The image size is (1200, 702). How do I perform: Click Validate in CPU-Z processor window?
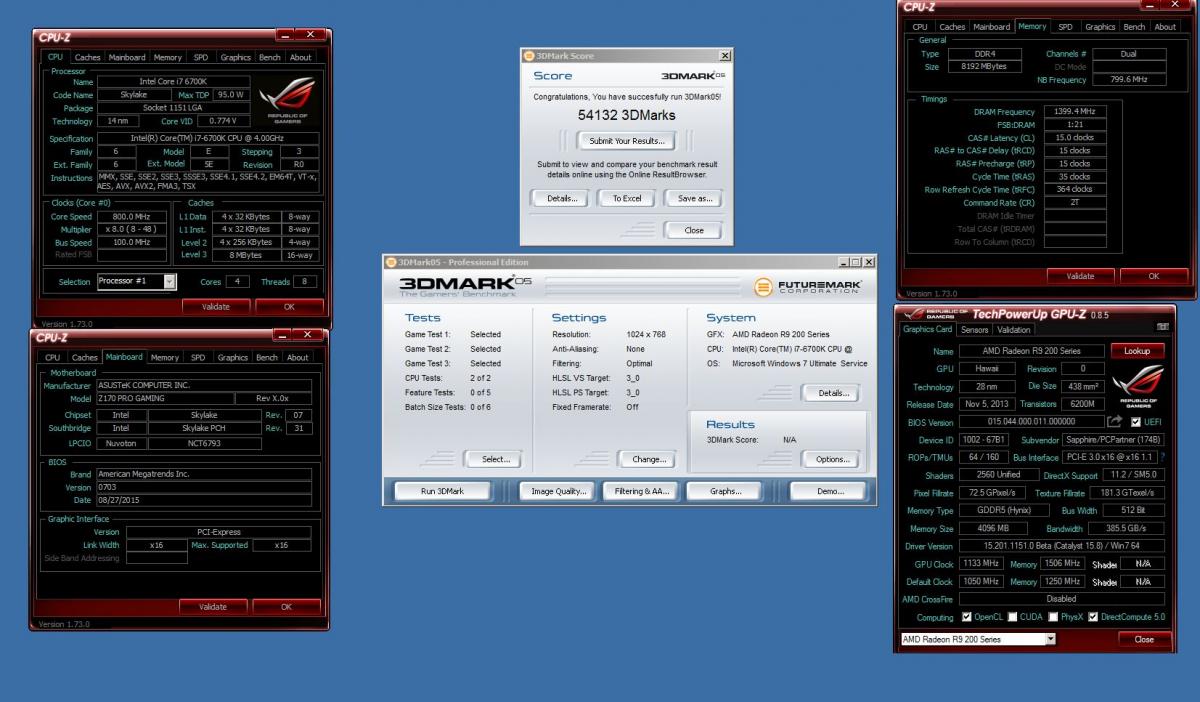pyautogui.click(x=214, y=307)
